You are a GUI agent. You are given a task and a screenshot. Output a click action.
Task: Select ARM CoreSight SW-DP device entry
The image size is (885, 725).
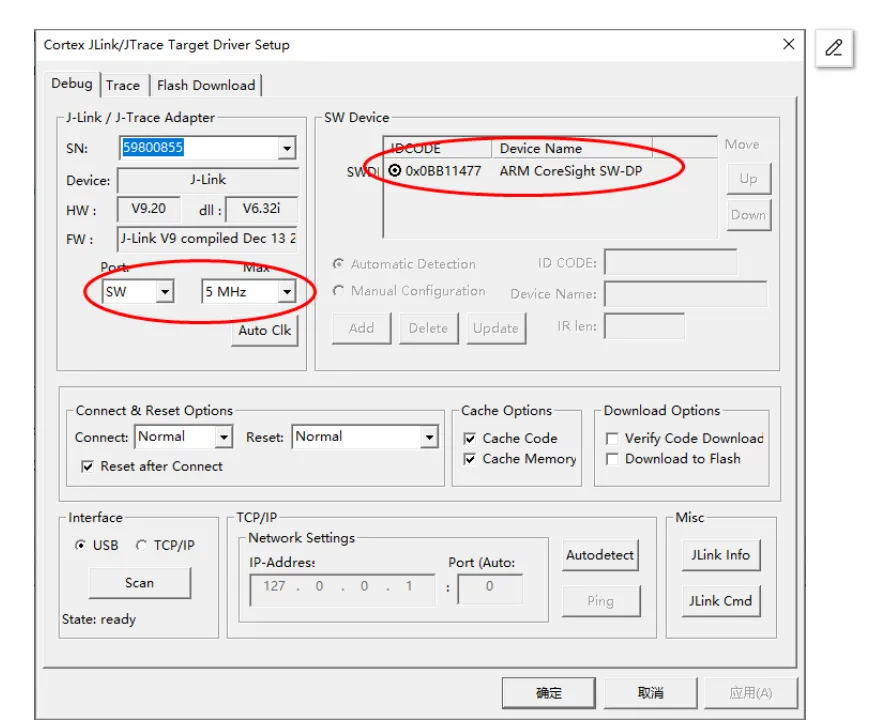(x=571, y=171)
